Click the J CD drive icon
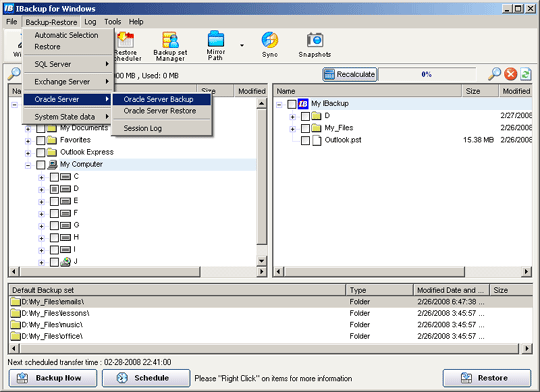Viewport: 540px width, 392px height. pos(65,262)
